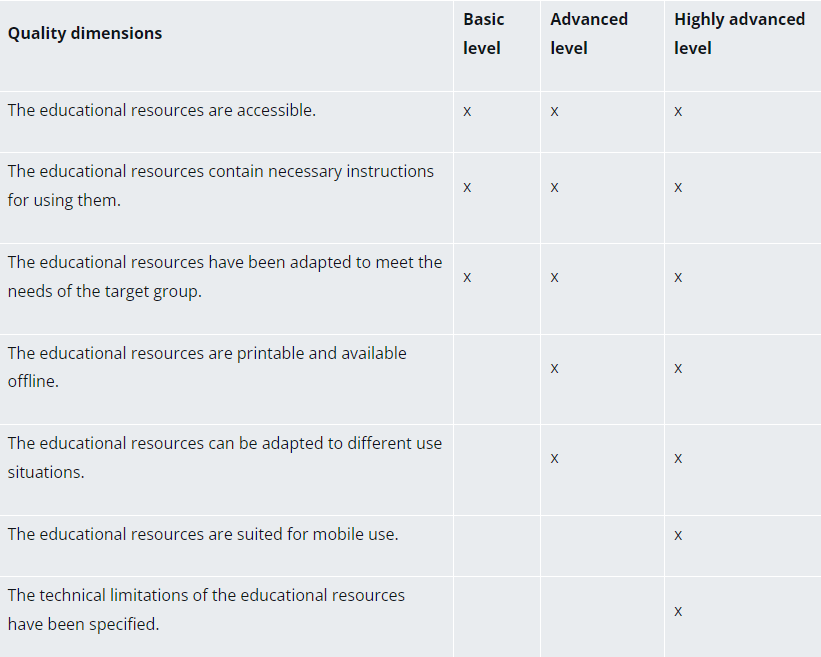Click Basic level x for target group row
The image size is (821, 657).
467,277
